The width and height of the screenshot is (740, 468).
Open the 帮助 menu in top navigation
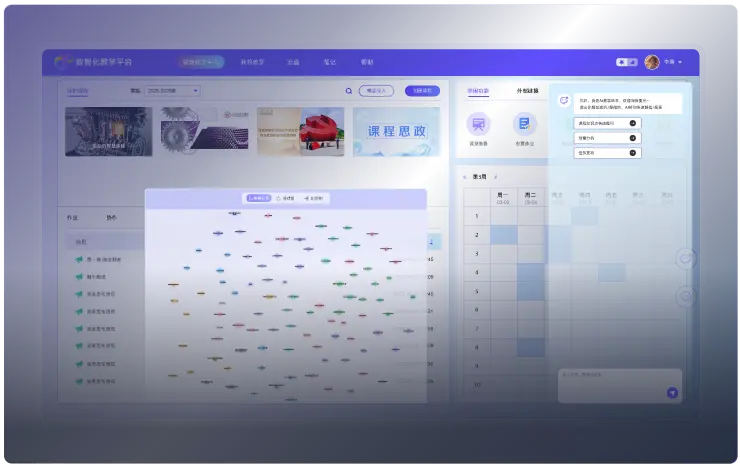pyautogui.click(x=367, y=62)
